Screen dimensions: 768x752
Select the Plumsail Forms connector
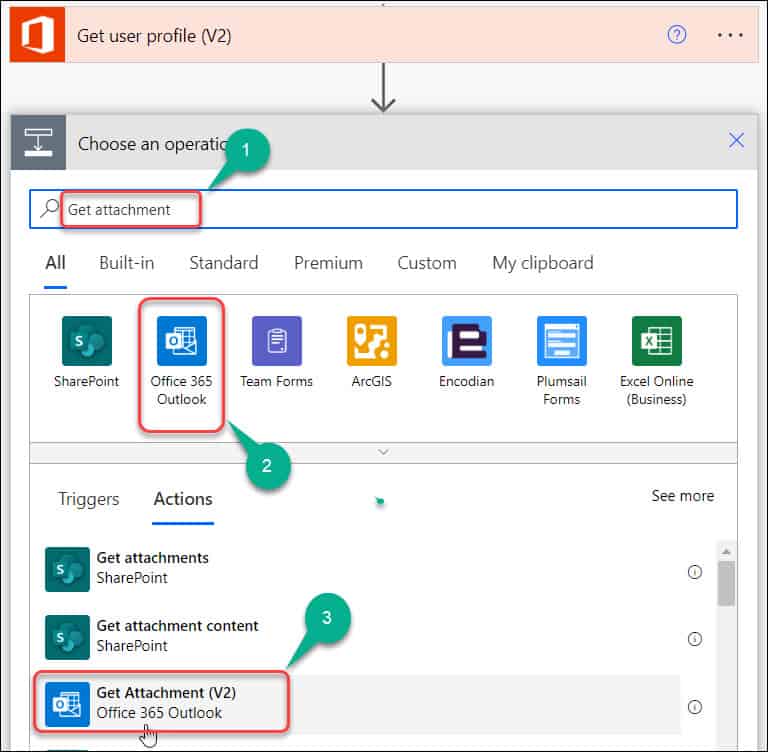[562, 362]
